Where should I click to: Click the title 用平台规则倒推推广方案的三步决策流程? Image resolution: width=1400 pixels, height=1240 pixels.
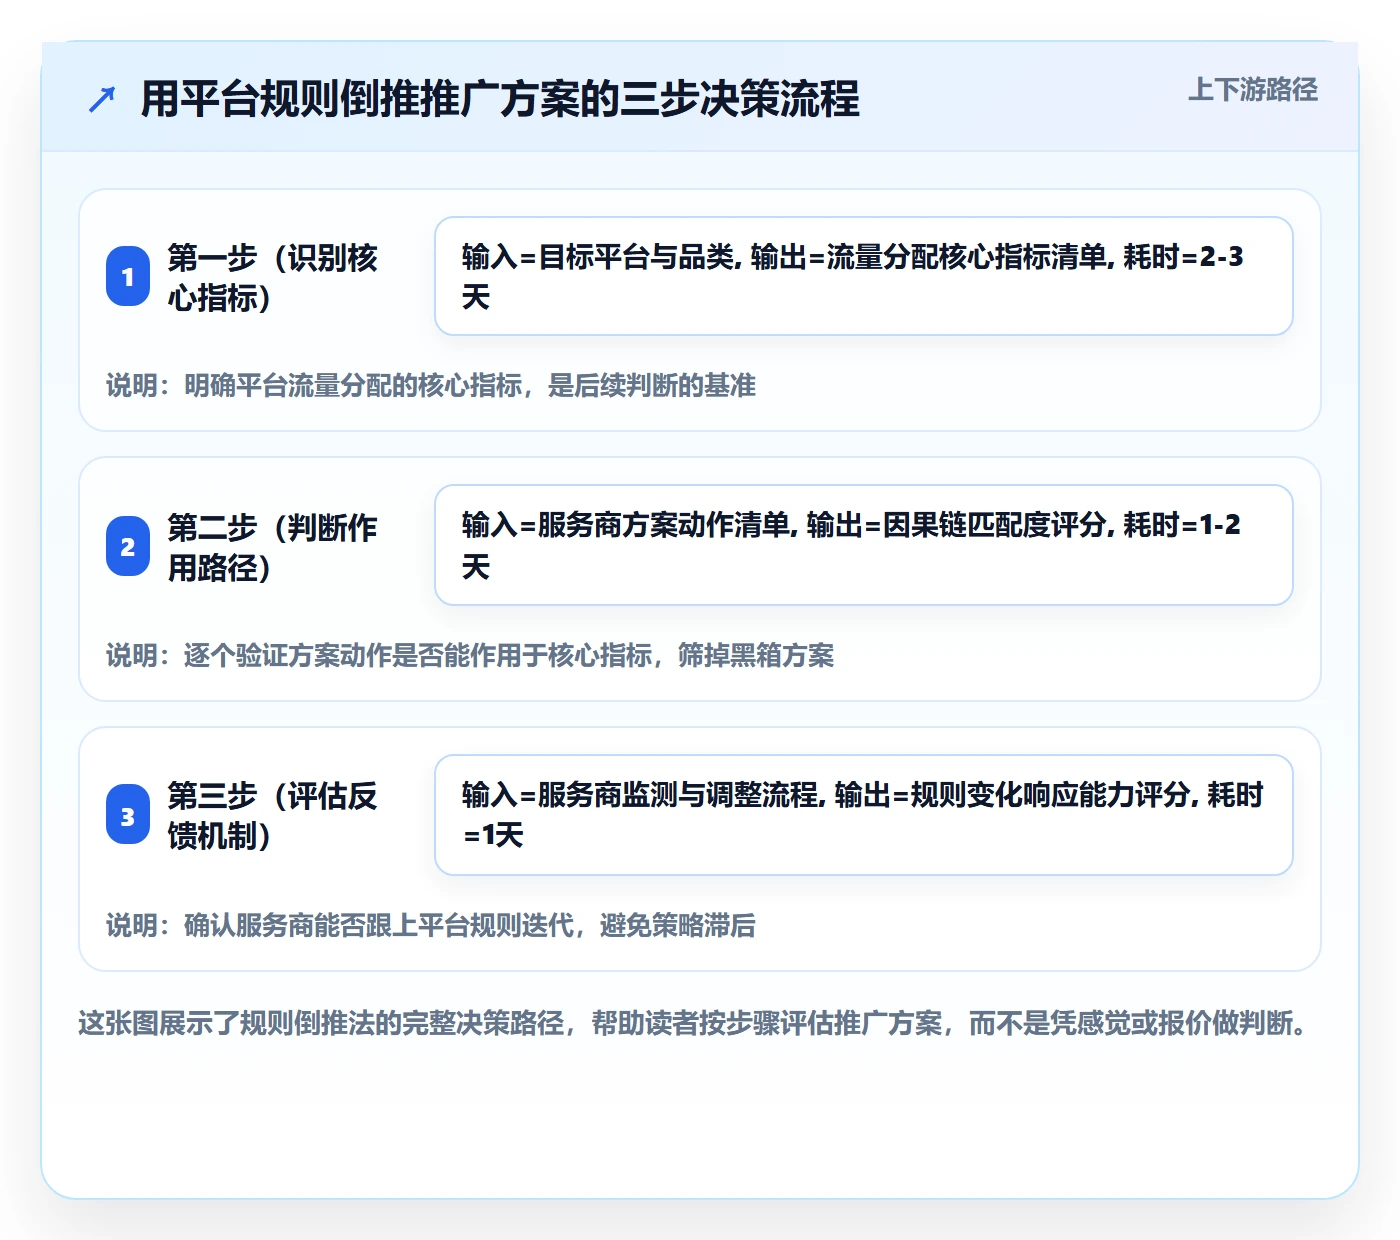[500, 99]
